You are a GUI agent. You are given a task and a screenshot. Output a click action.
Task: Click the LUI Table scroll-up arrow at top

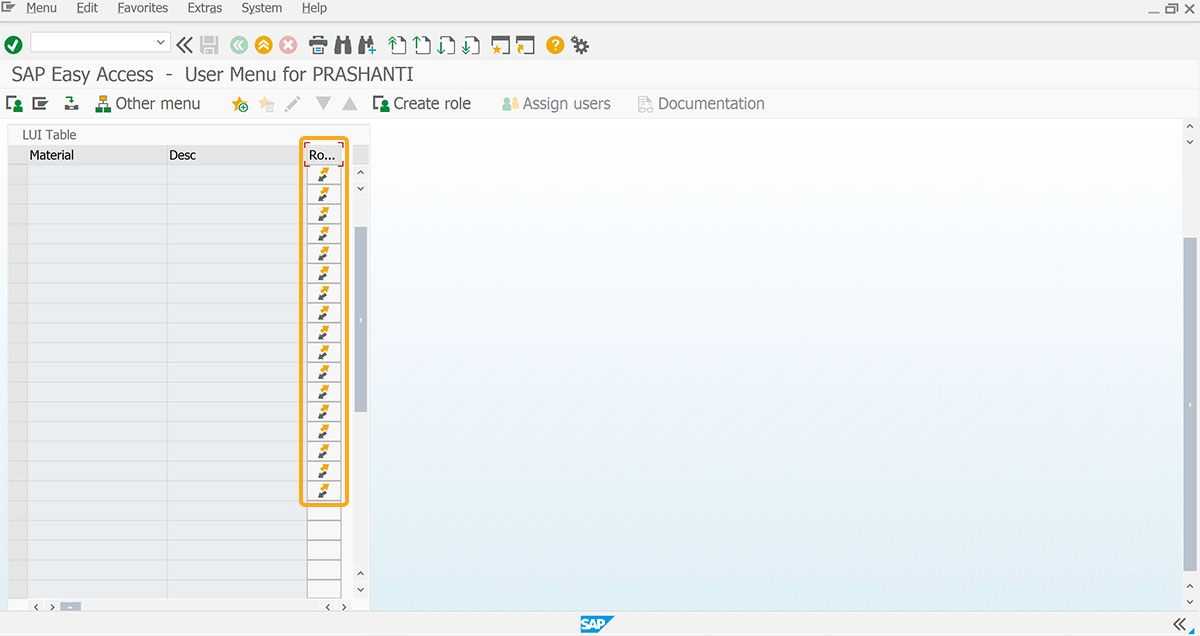(x=361, y=173)
